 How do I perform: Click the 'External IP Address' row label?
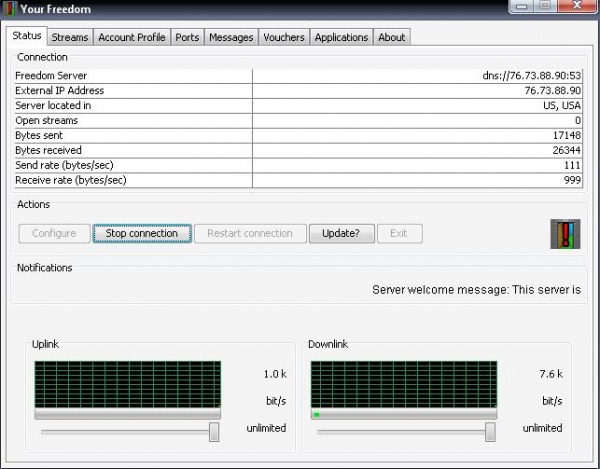[60, 91]
